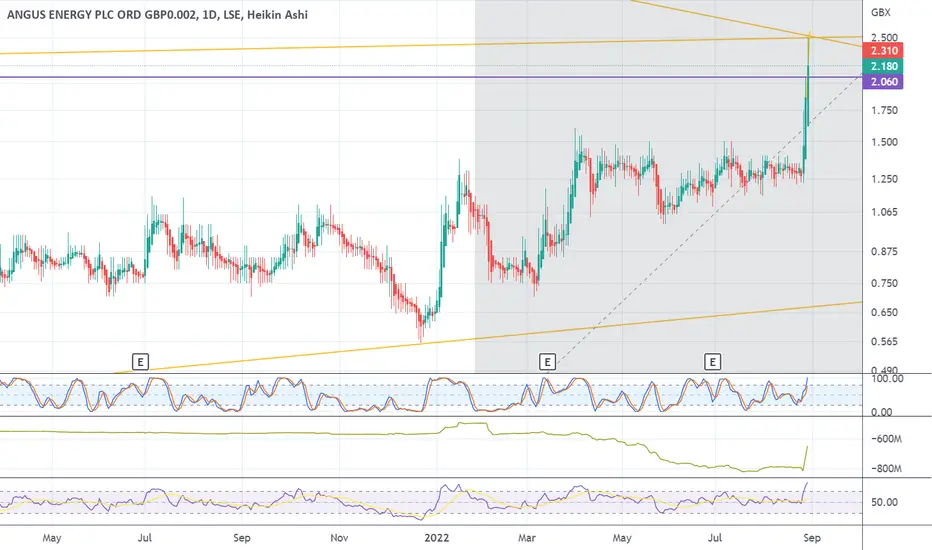Viewport: 932px width, 550px height.
Task: Click the earnings 'E' marker near July 2021
Action: tap(140, 362)
